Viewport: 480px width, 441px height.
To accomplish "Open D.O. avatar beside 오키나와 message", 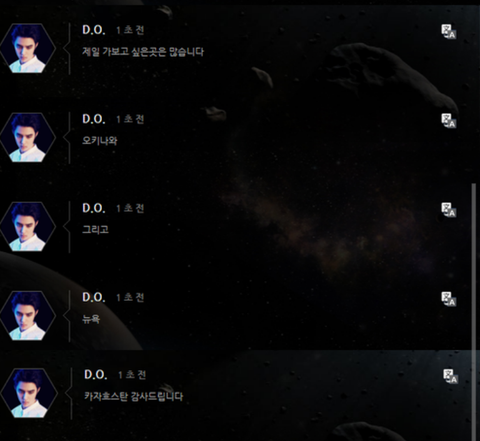I will (27, 137).
